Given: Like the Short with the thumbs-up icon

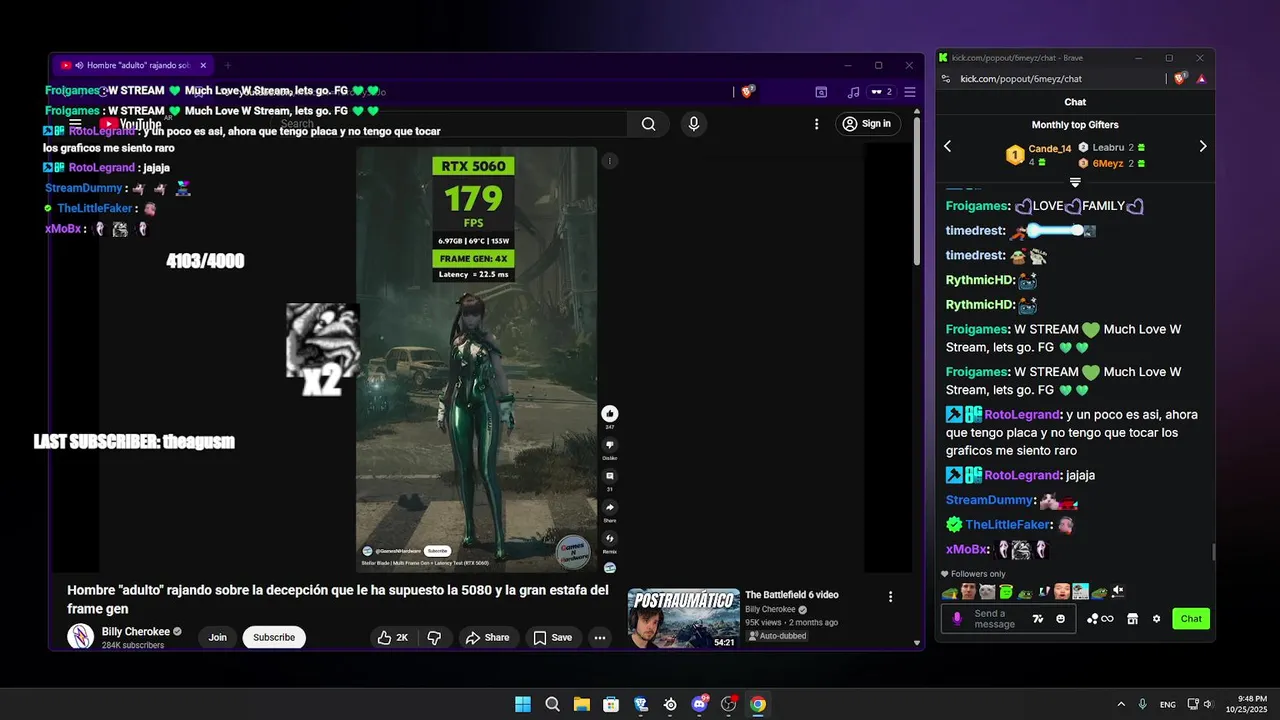Looking at the screenshot, I should (x=610, y=414).
